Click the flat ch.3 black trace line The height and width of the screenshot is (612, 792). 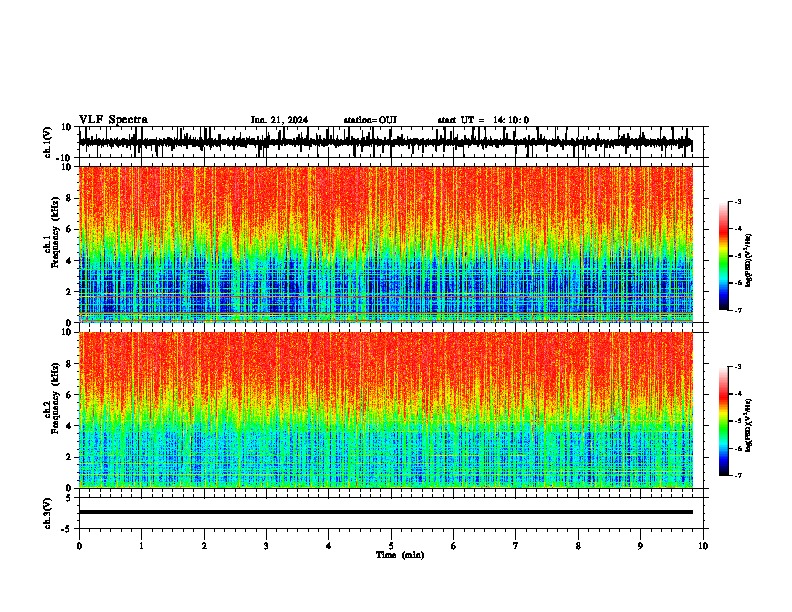pyautogui.click(x=385, y=512)
